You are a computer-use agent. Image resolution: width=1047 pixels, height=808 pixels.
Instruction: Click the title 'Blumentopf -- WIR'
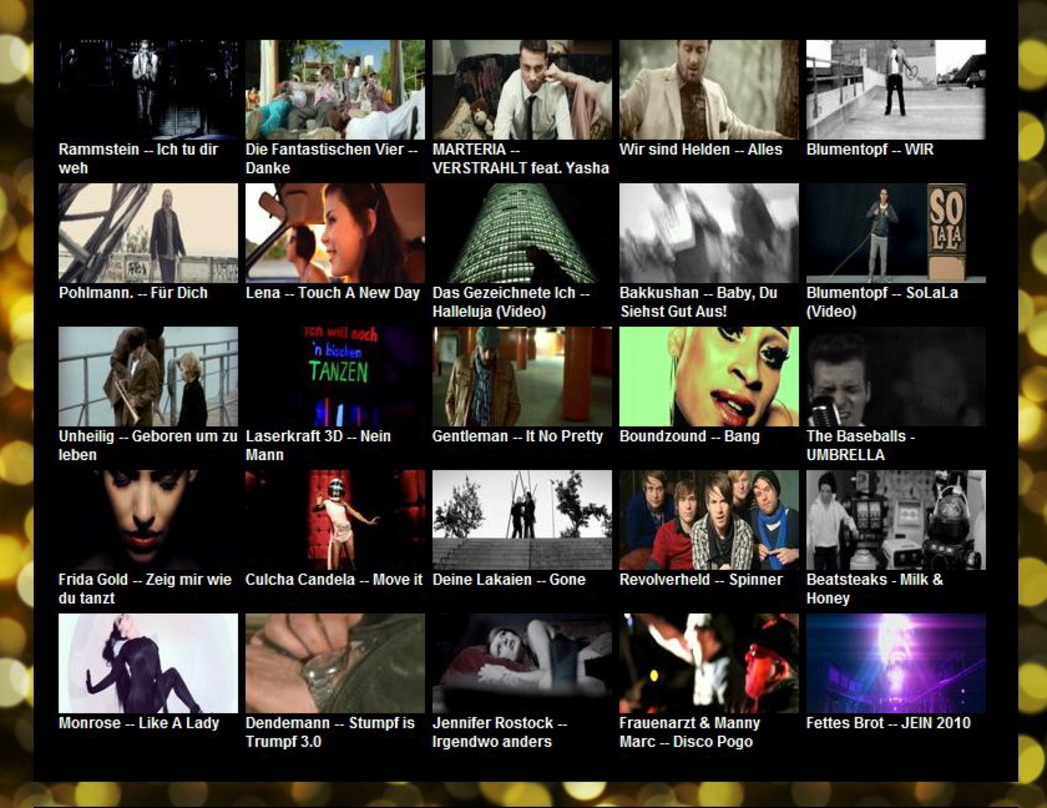(x=870, y=150)
